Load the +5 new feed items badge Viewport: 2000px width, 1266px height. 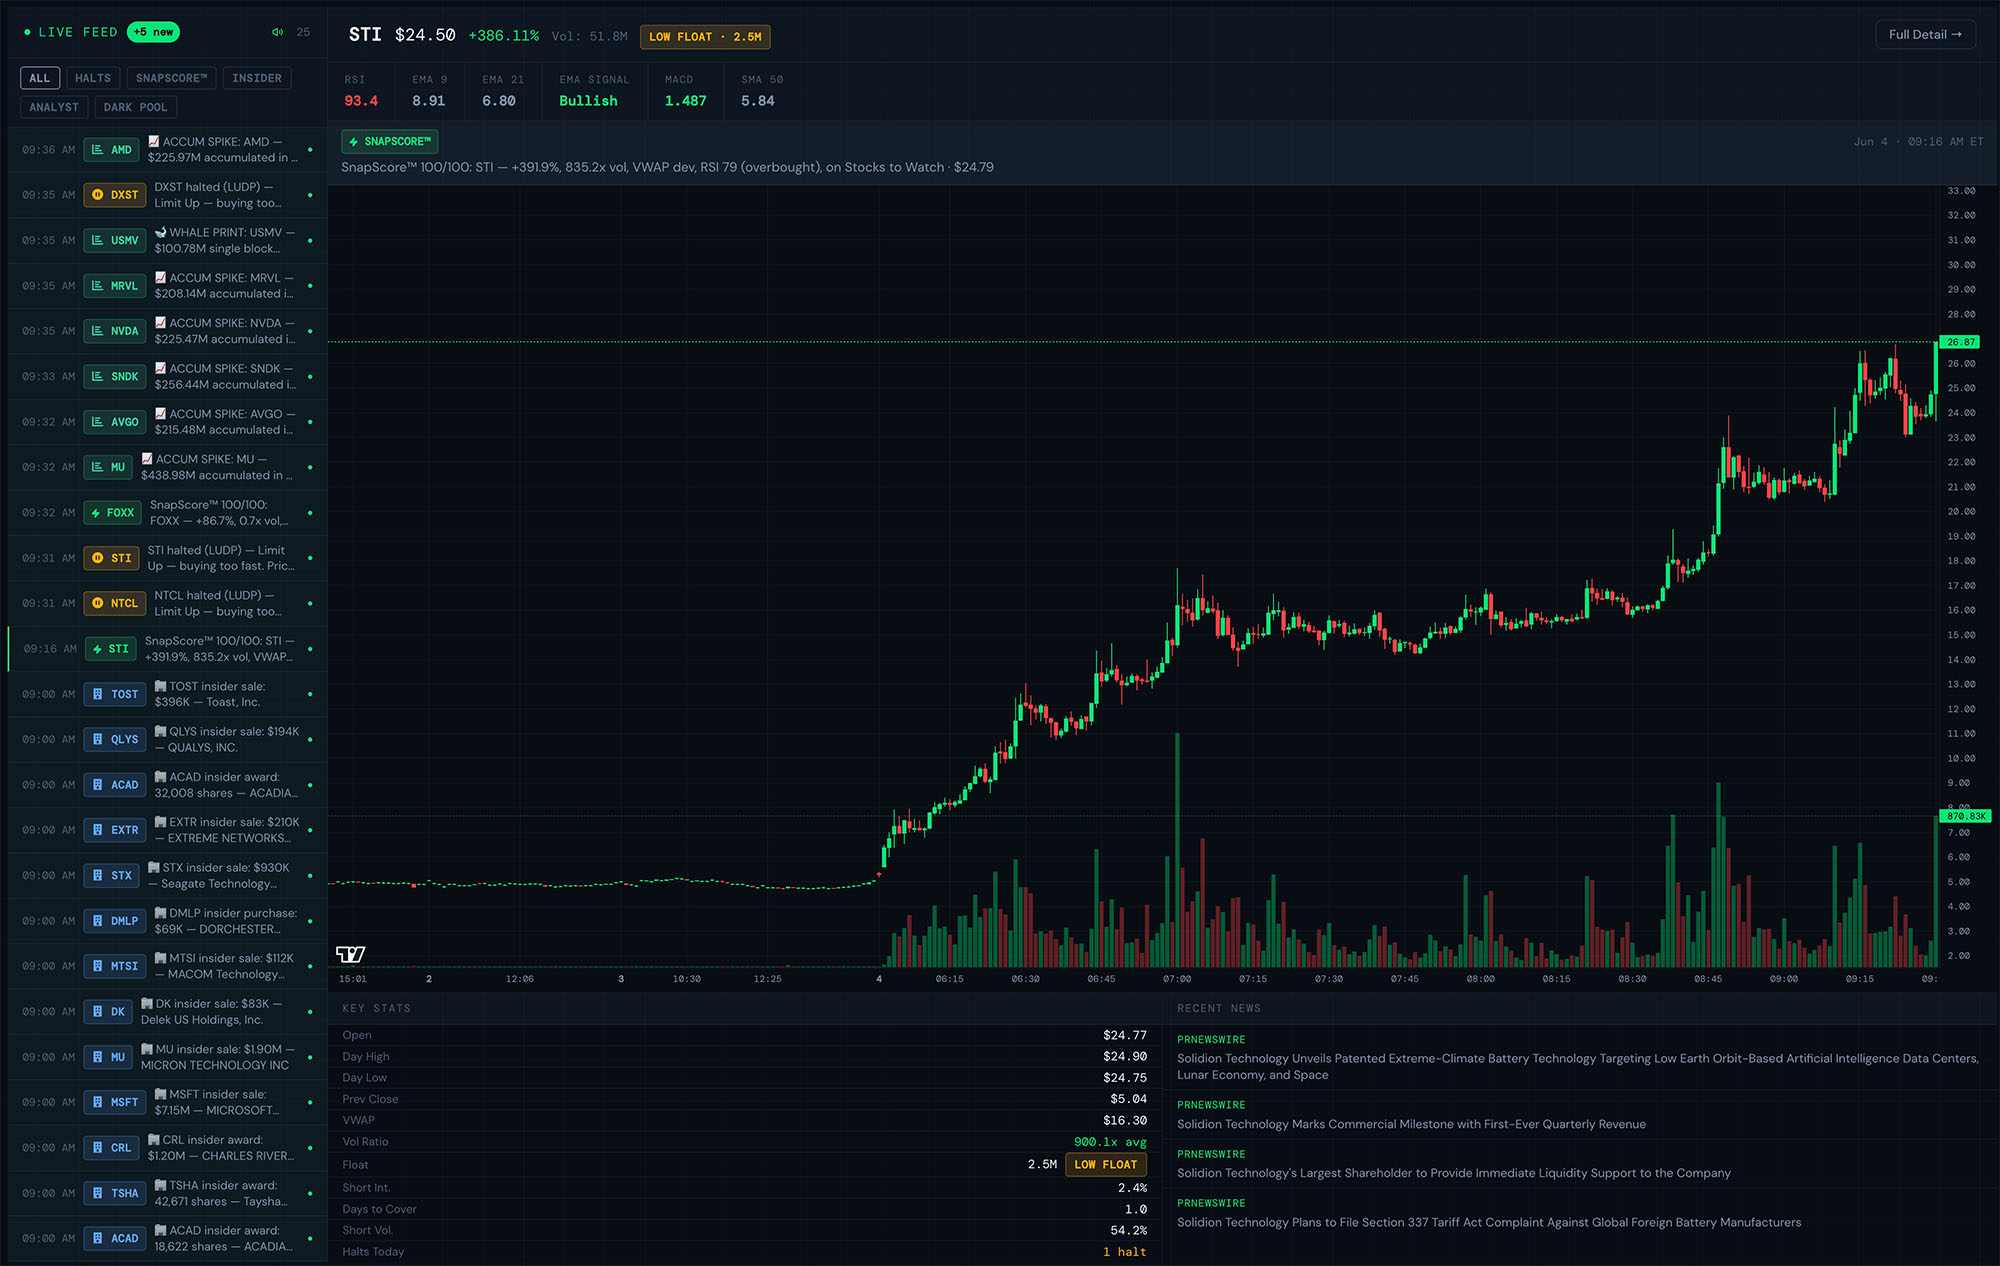click(x=153, y=32)
